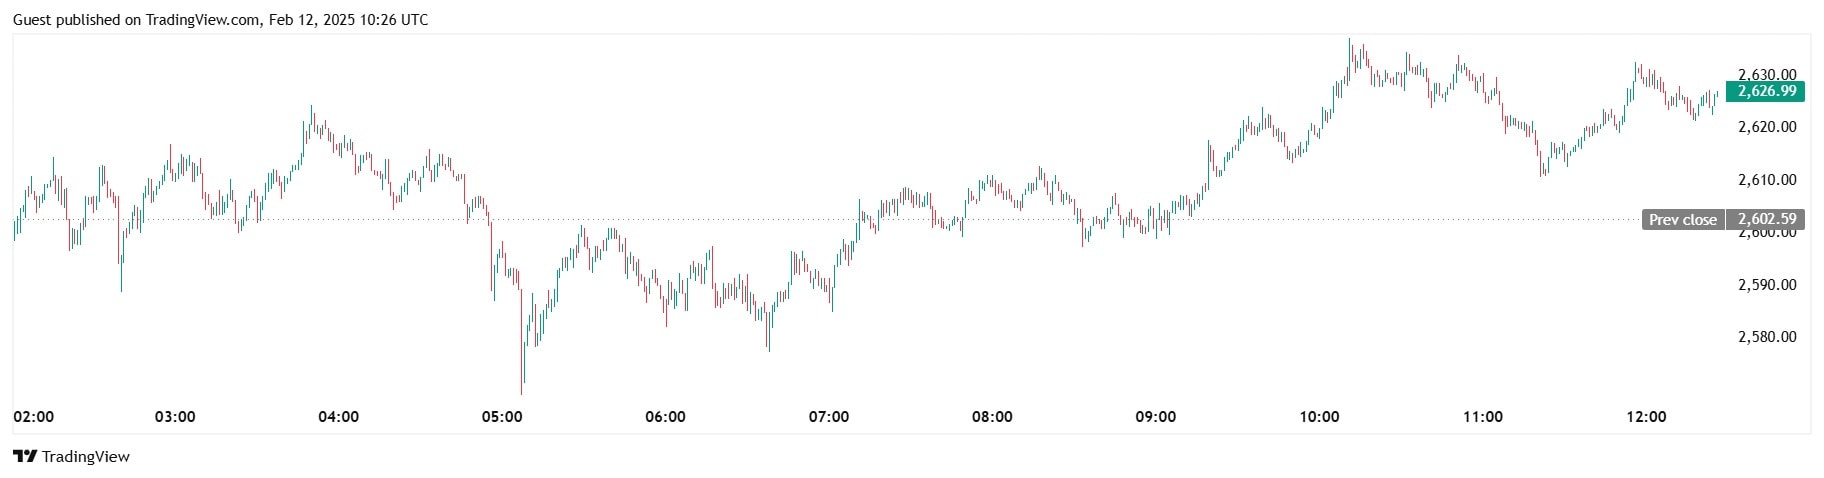Click the TradingView logo icon
The height and width of the screenshot is (478, 1824).
click(x=25, y=457)
